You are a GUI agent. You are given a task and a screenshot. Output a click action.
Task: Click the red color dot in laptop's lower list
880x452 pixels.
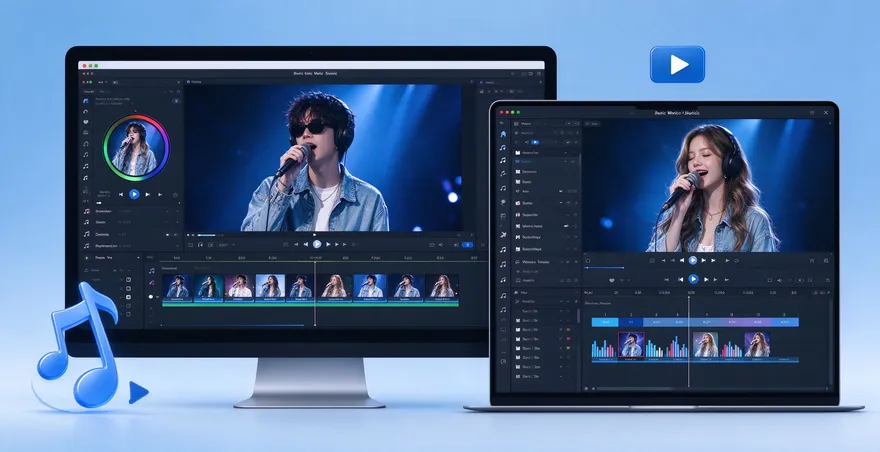click(x=569, y=339)
